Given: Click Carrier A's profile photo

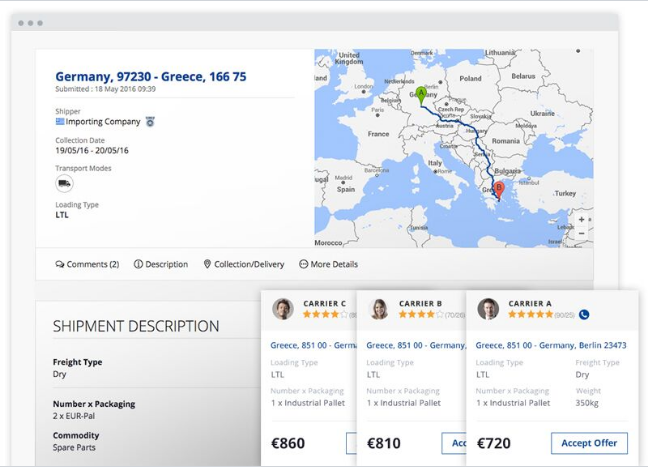Looking at the screenshot, I should pyautogui.click(x=488, y=309).
